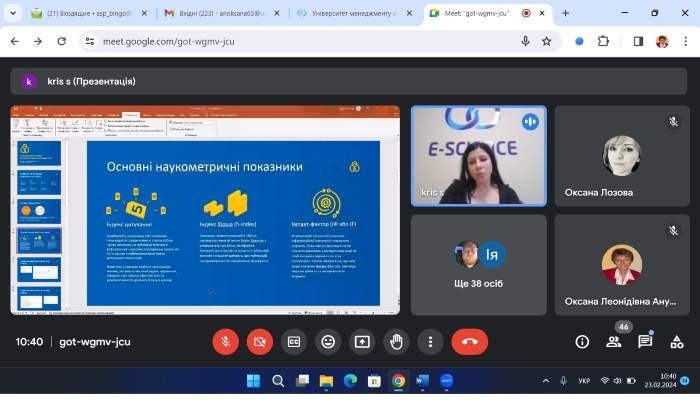Screen dimensions: 700x400
Task: Open the activities panel
Action: (x=677, y=341)
